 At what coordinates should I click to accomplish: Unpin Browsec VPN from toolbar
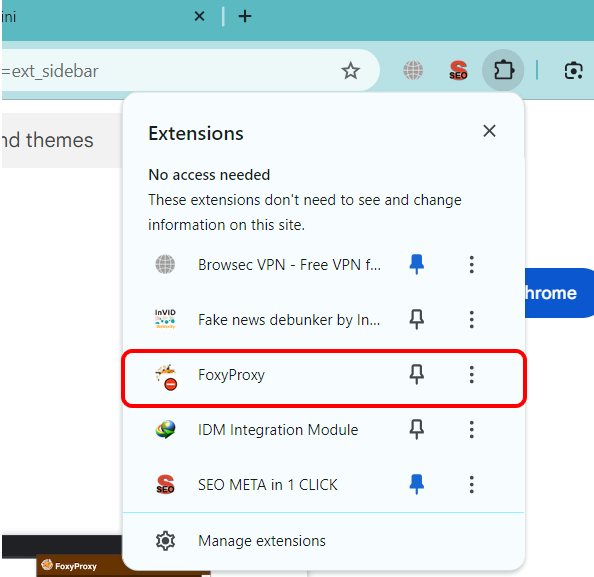pyautogui.click(x=416, y=264)
